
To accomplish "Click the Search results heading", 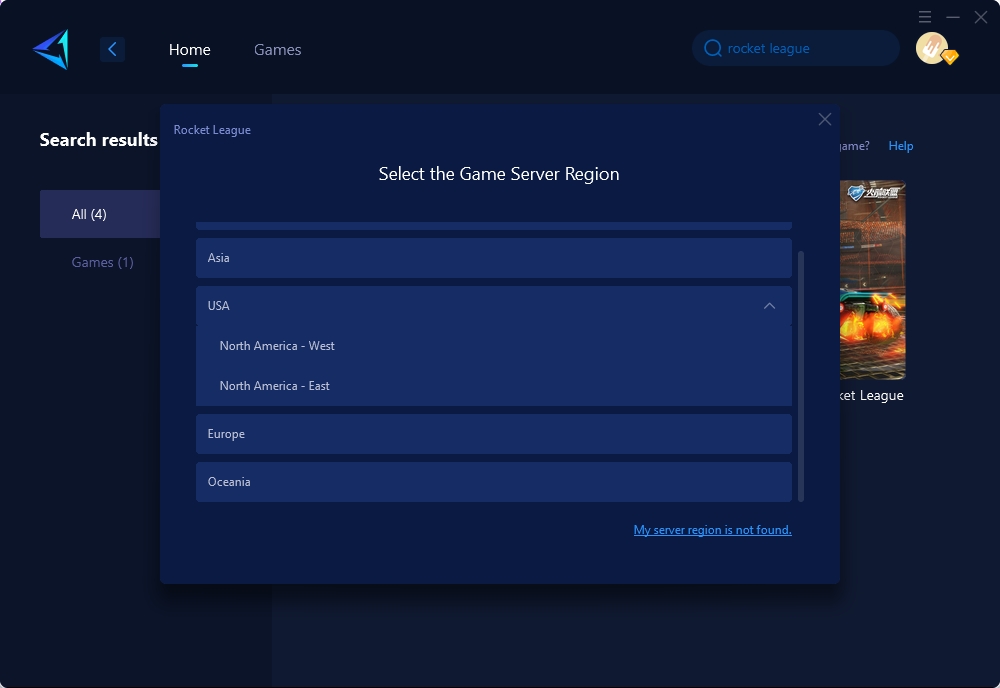I will (98, 140).
